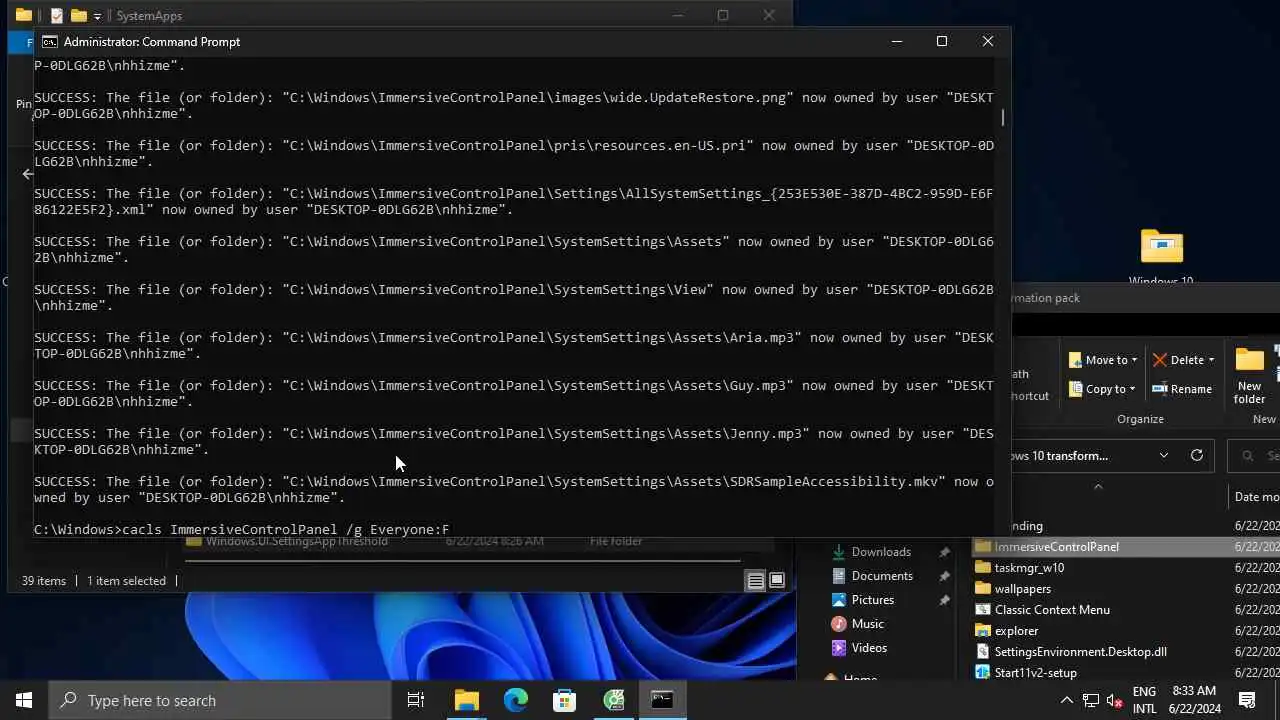Open the taskbar clock showing 8:33 AM
The width and height of the screenshot is (1280, 720).
coord(1194,700)
